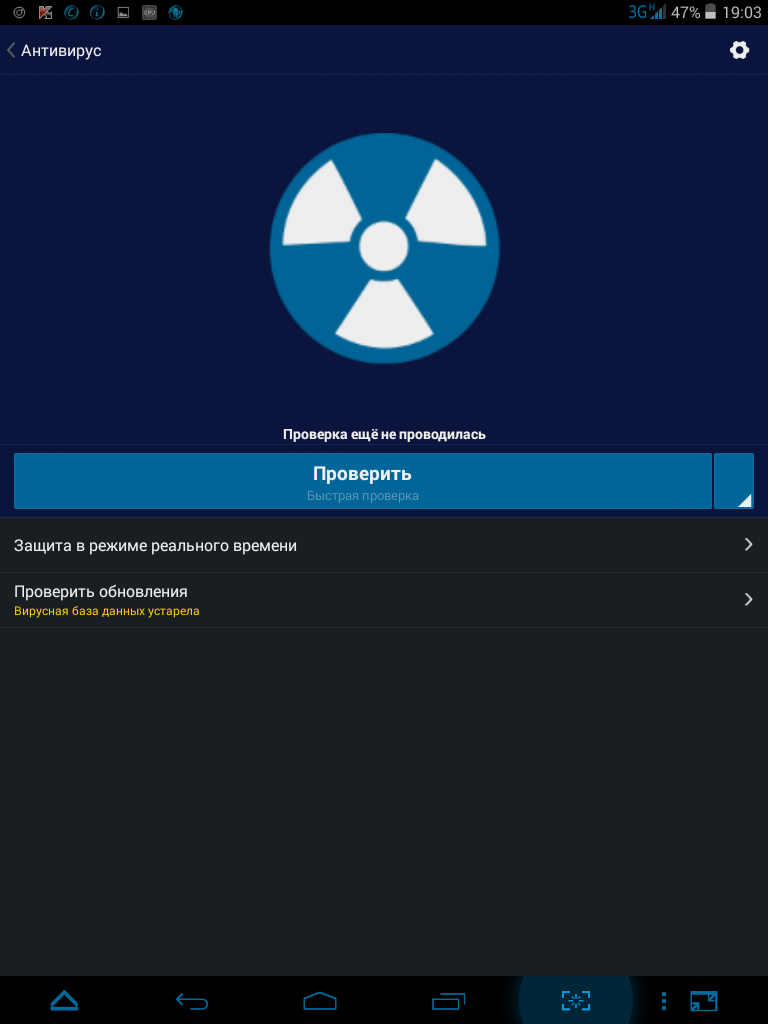Tap the status text Проверка ещё не проводилась
The image size is (768, 1024).
384,434
